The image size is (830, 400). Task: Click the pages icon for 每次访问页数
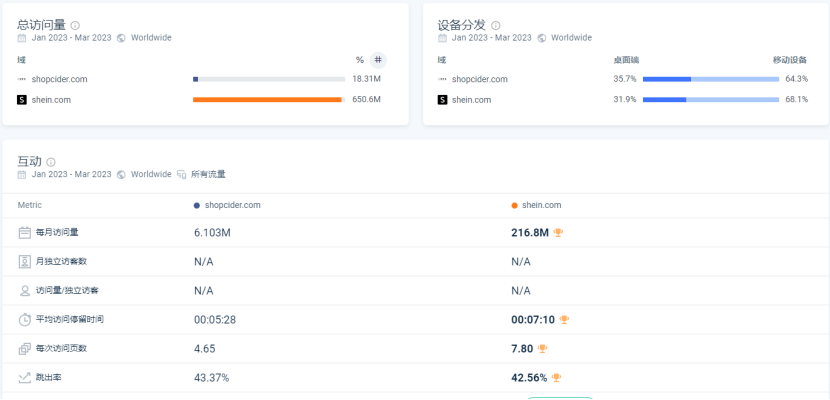tap(25, 348)
